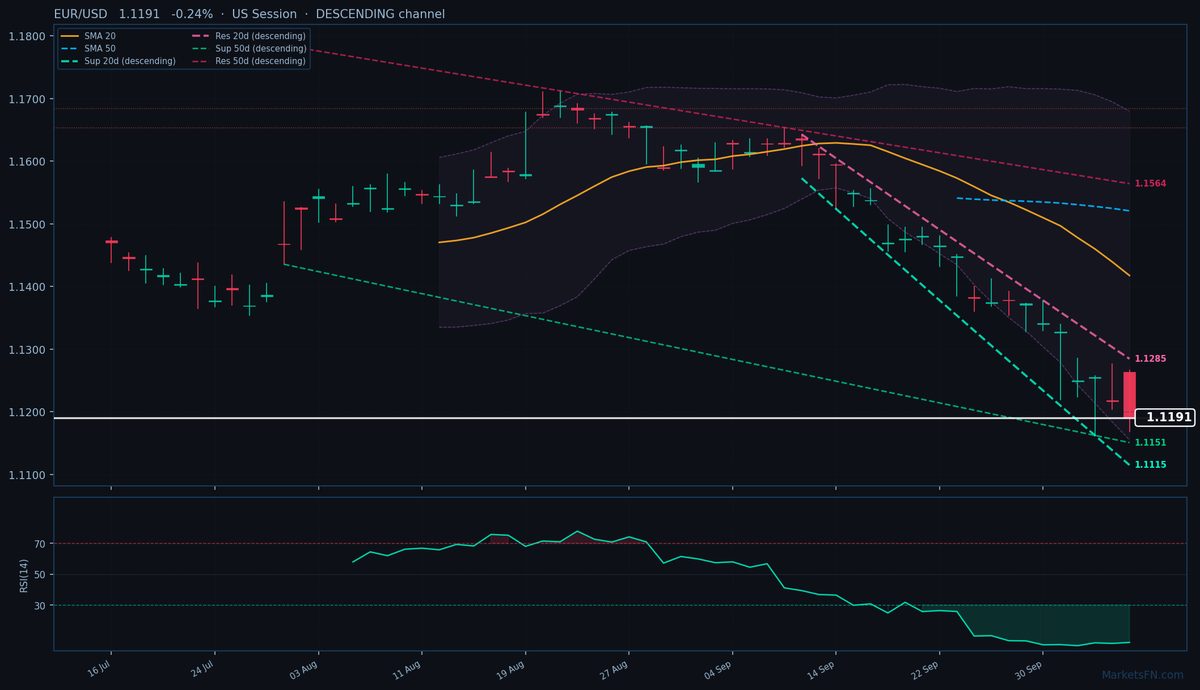
Task: Click the 1.1600 price axis label
Action: 26,162
